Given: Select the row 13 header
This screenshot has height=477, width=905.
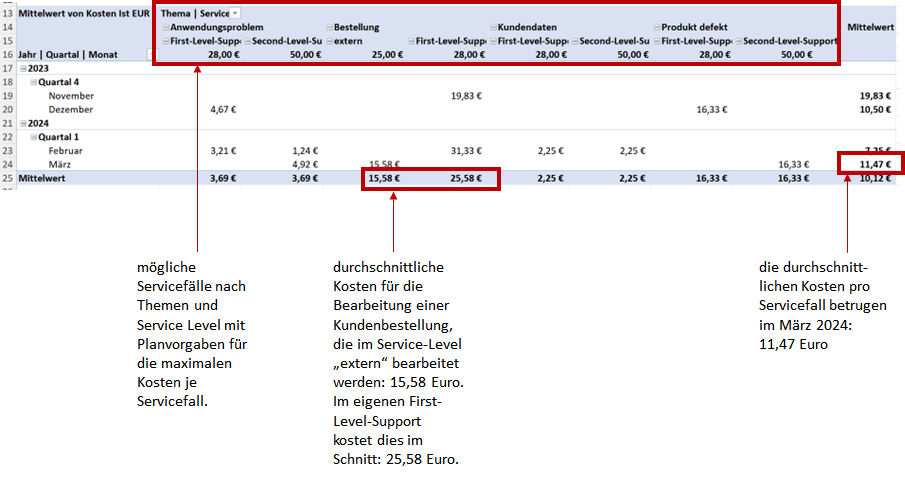Looking at the screenshot, I should coord(7,13).
